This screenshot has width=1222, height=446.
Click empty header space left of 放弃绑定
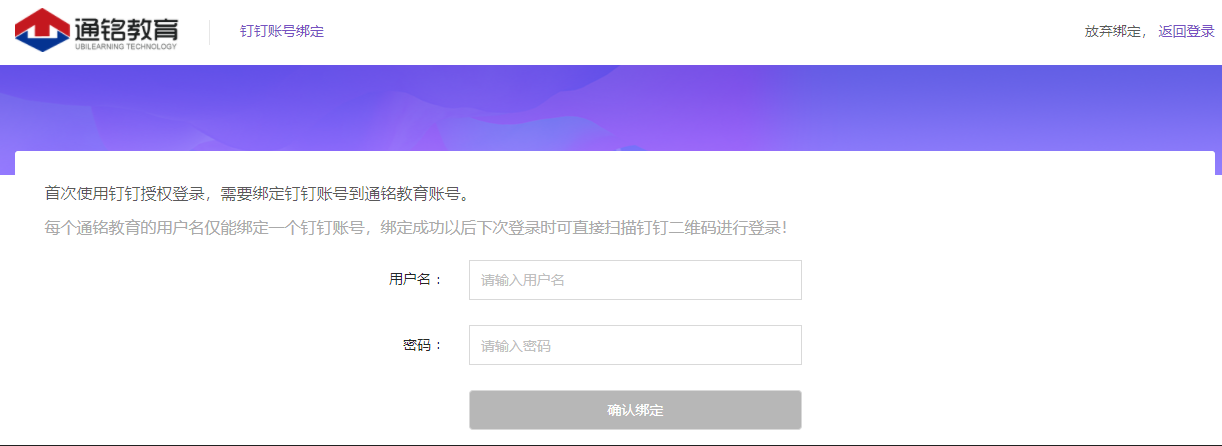(x=700, y=31)
